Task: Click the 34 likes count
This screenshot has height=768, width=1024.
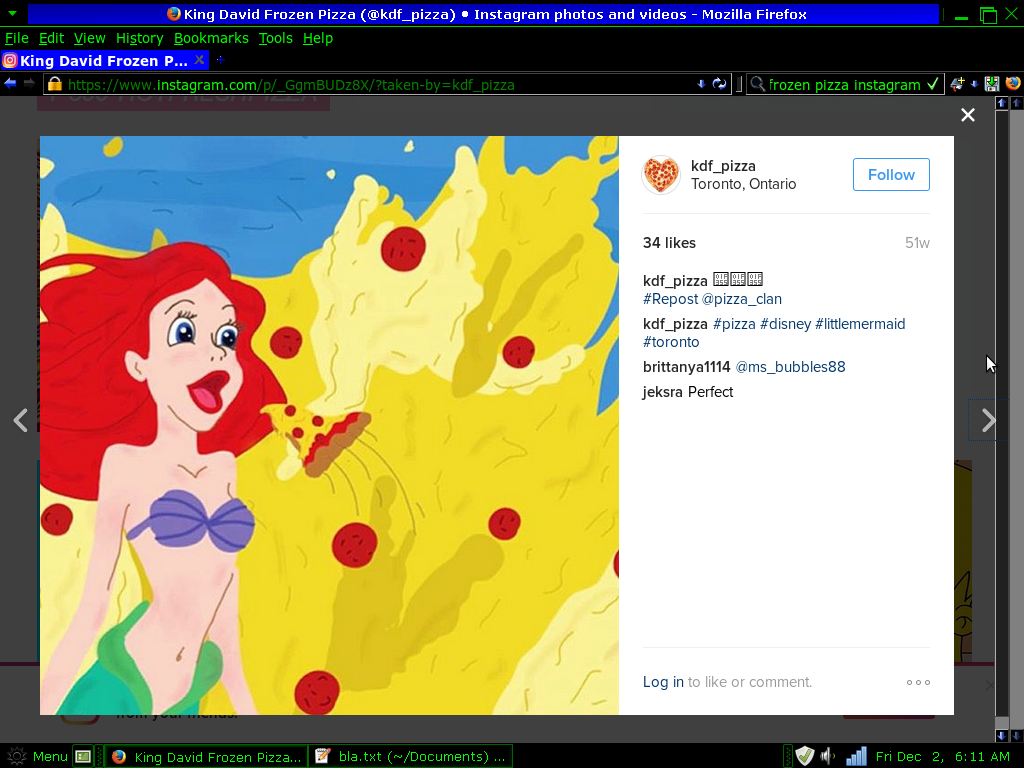Action: 669,243
